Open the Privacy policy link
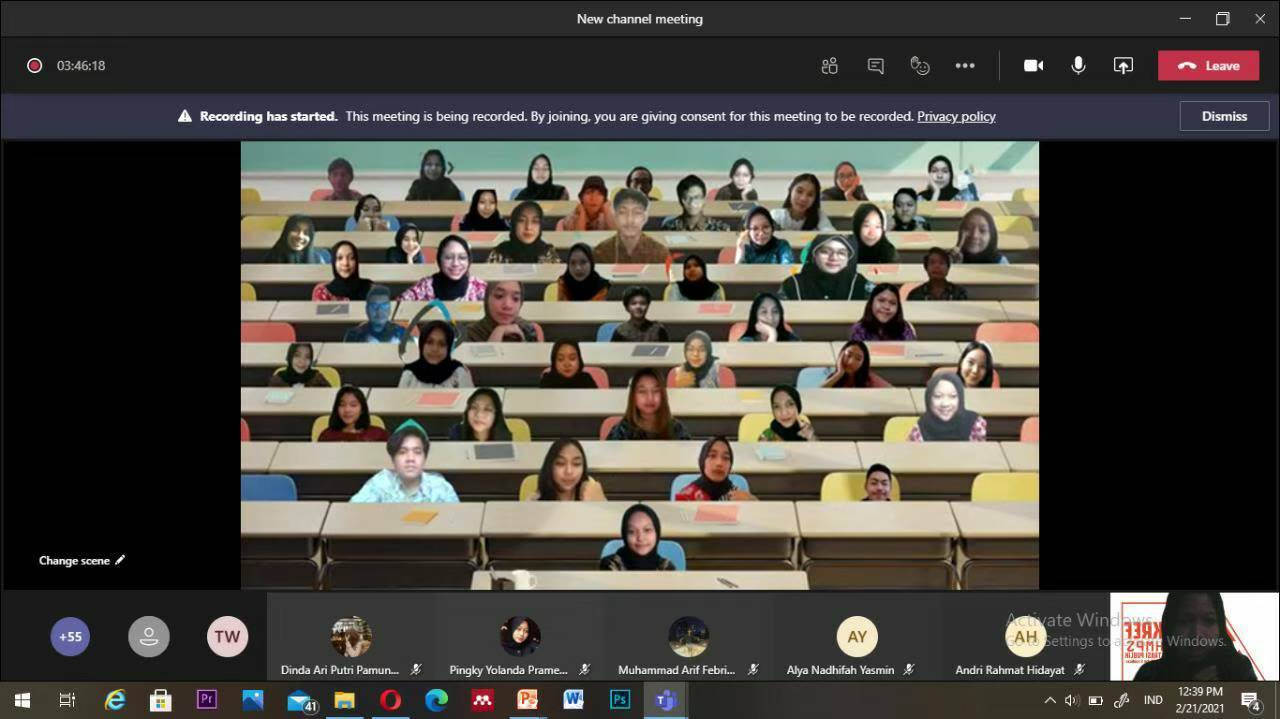 coord(956,116)
